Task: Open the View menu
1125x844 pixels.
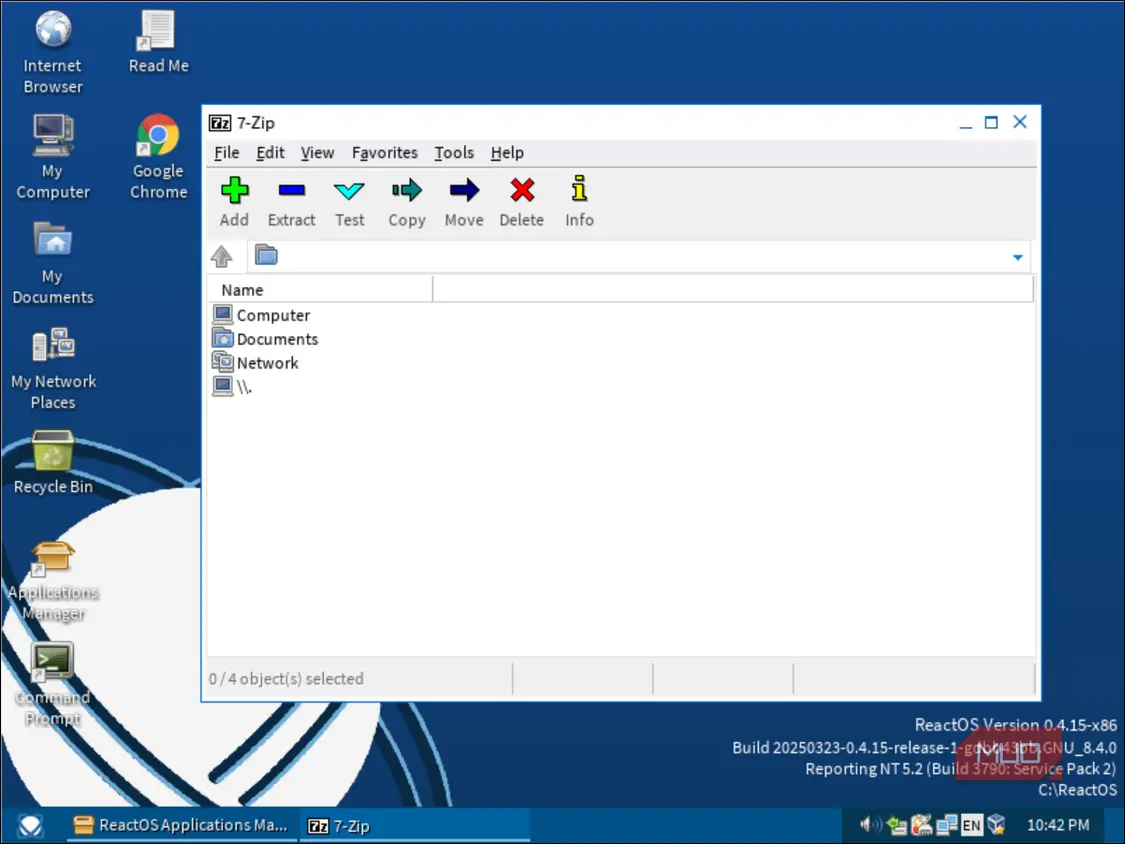Action: coord(317,153)
